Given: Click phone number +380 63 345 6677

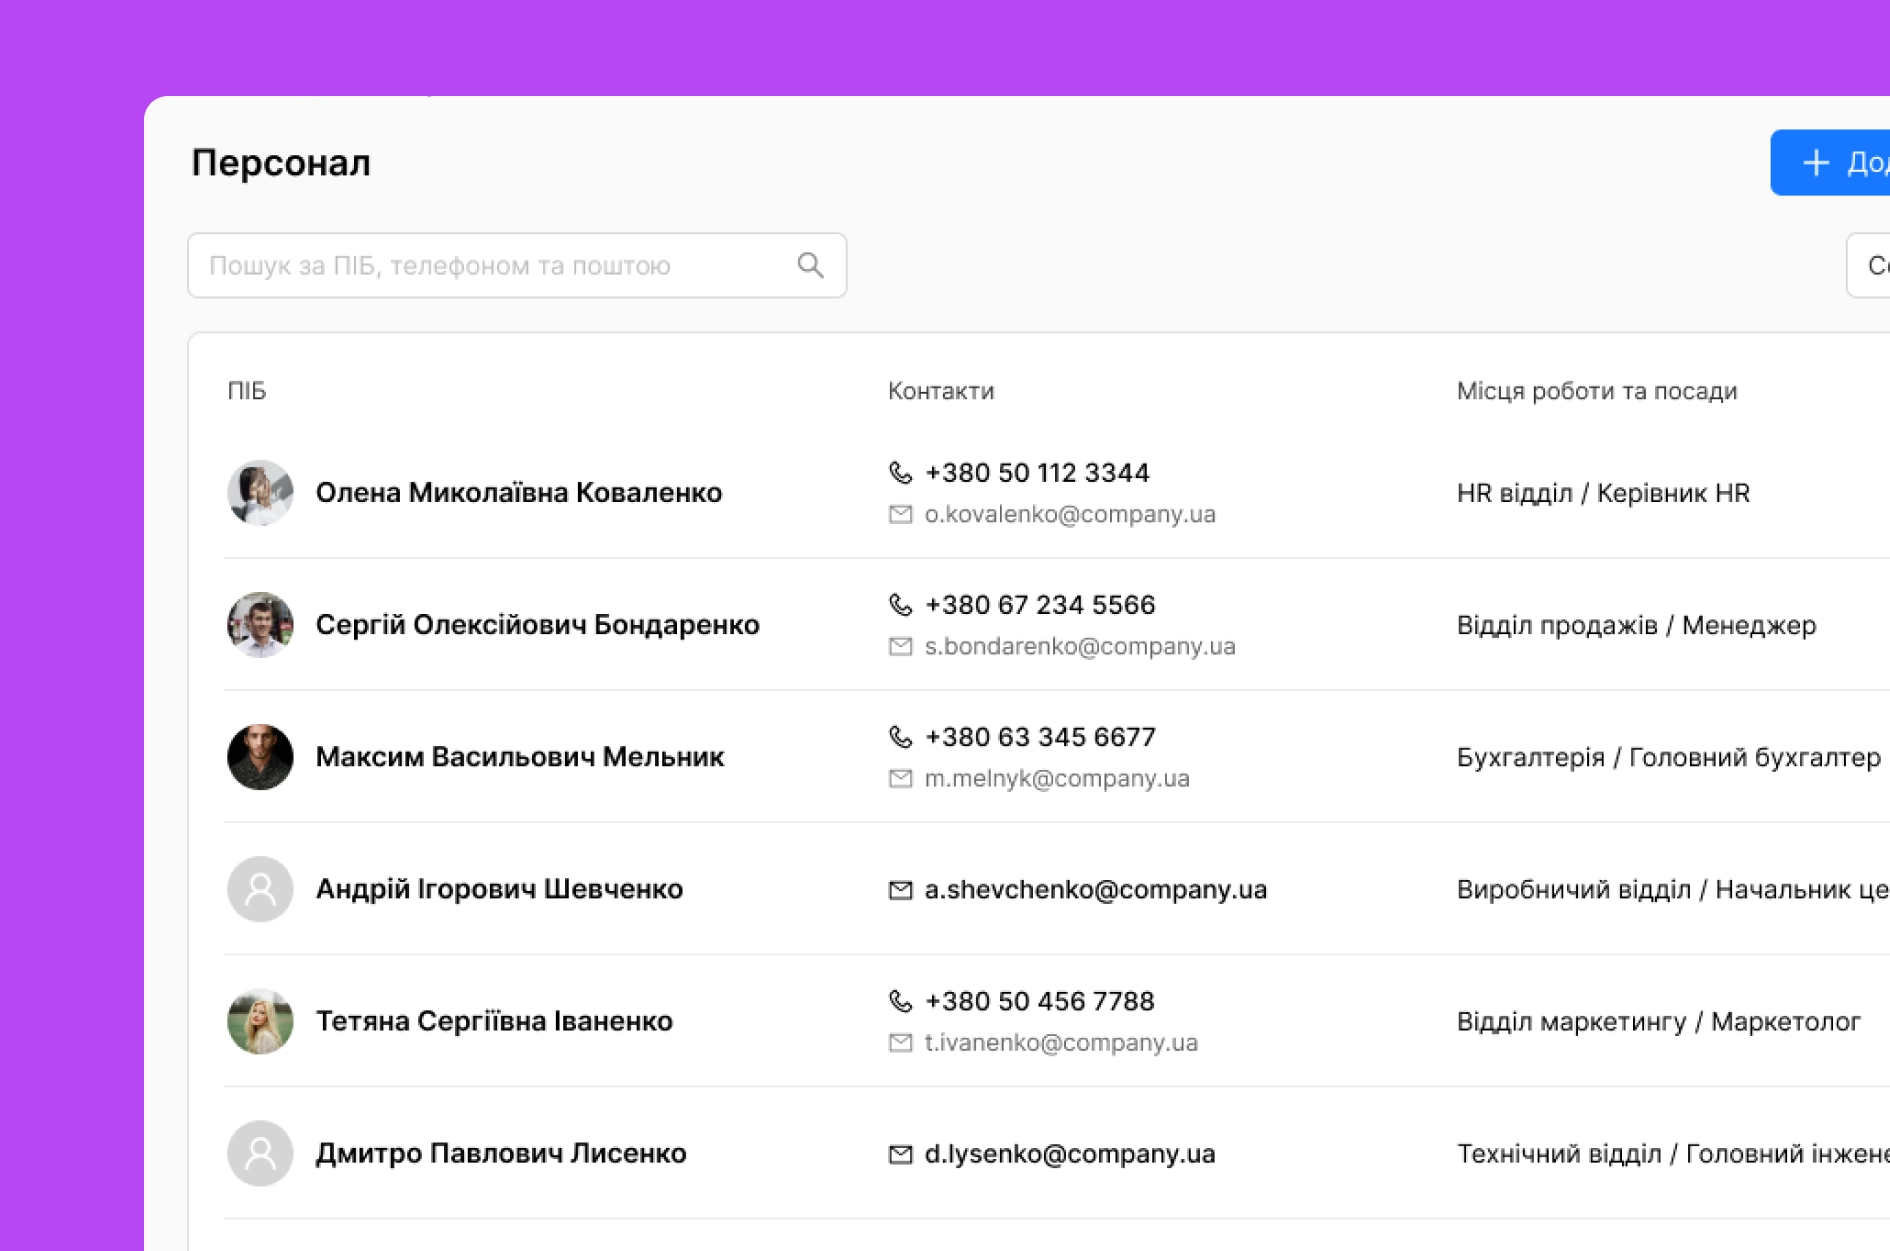Looking at the screenshot, I should pos(1040,736).
